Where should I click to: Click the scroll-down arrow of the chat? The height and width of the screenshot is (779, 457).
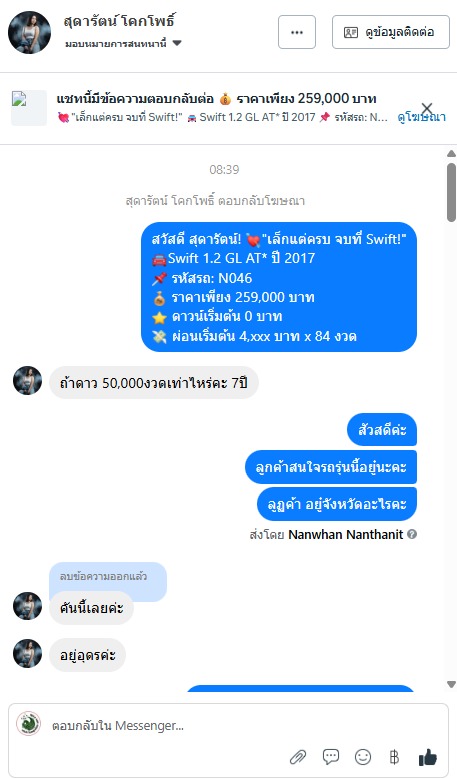tap(451, 685)
